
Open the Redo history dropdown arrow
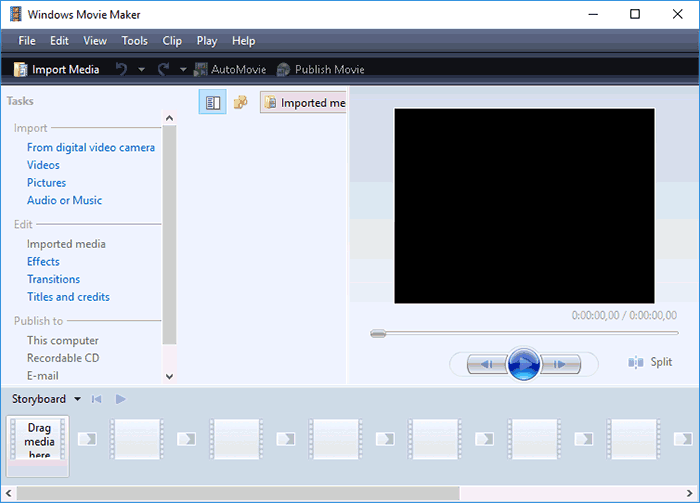[183, 70]
